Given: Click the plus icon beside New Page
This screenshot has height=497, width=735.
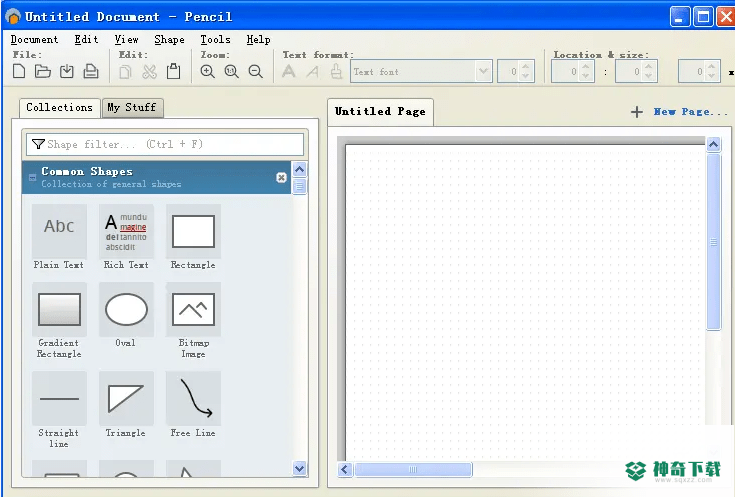Looking at the screenshot, I should (x=637, y=112).
